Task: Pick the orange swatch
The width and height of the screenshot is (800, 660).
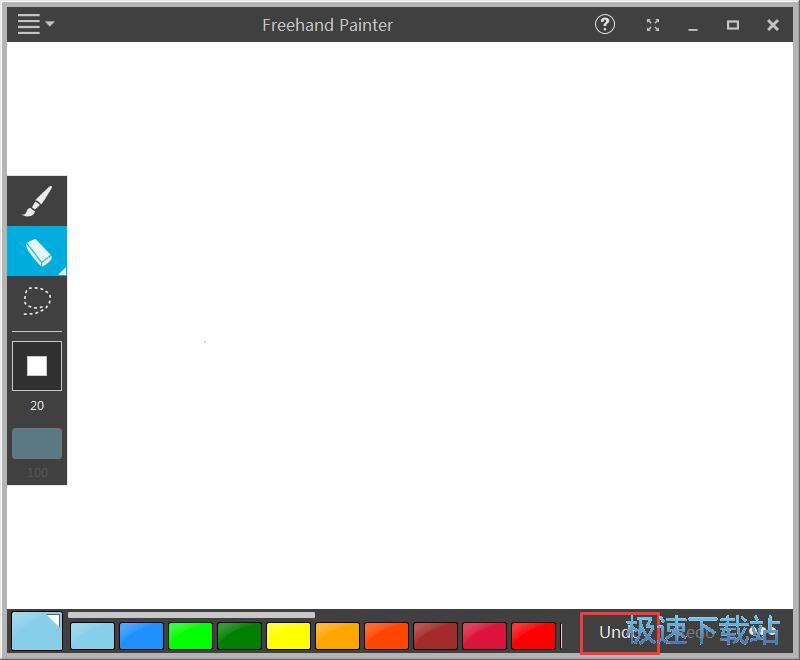Action: (337, 636)
